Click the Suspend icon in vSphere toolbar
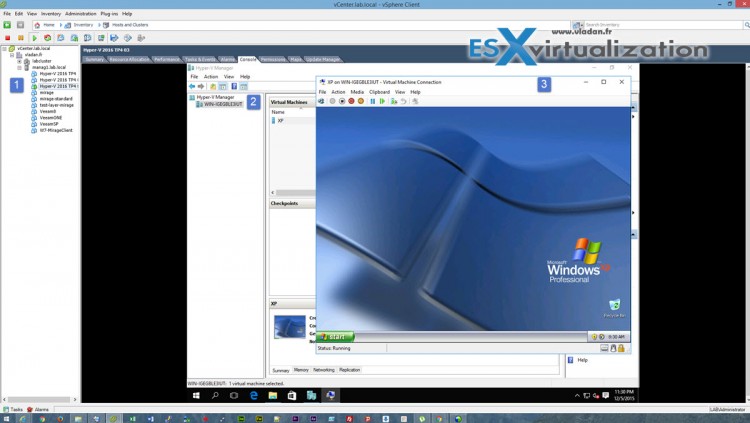 click(x=21, y=38)
